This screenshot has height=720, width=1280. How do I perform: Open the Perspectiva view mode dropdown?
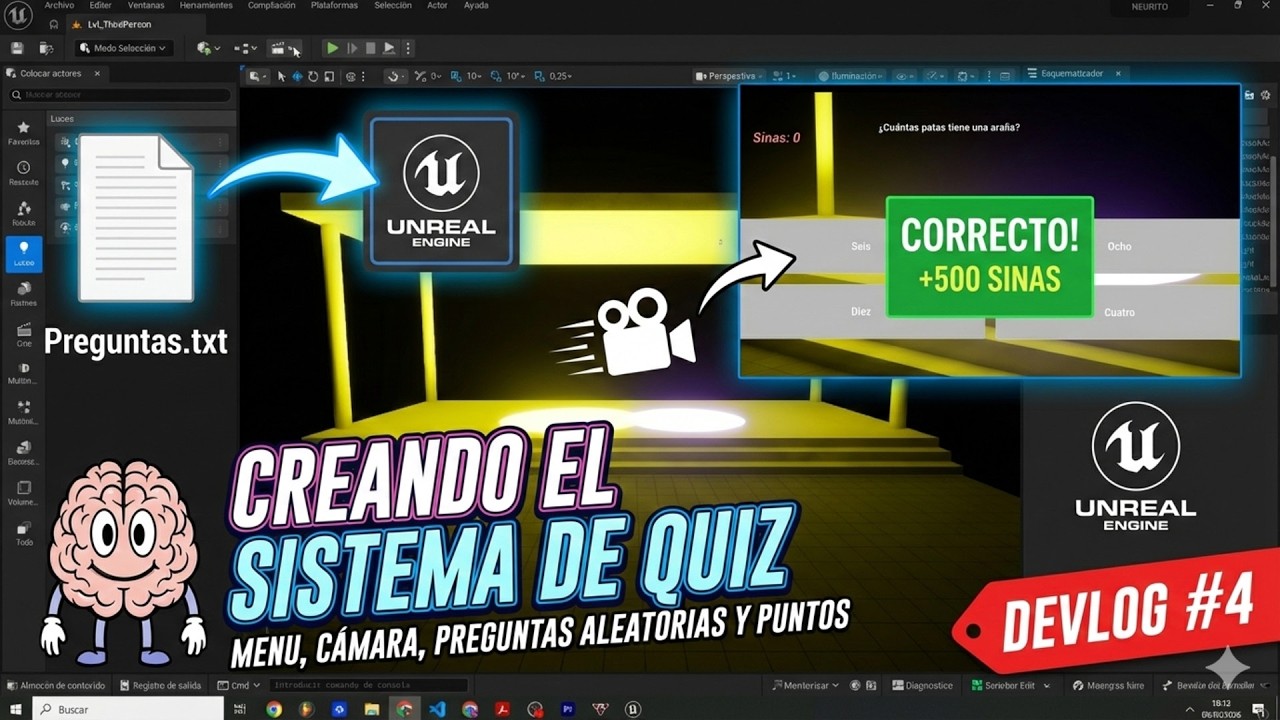730,76
